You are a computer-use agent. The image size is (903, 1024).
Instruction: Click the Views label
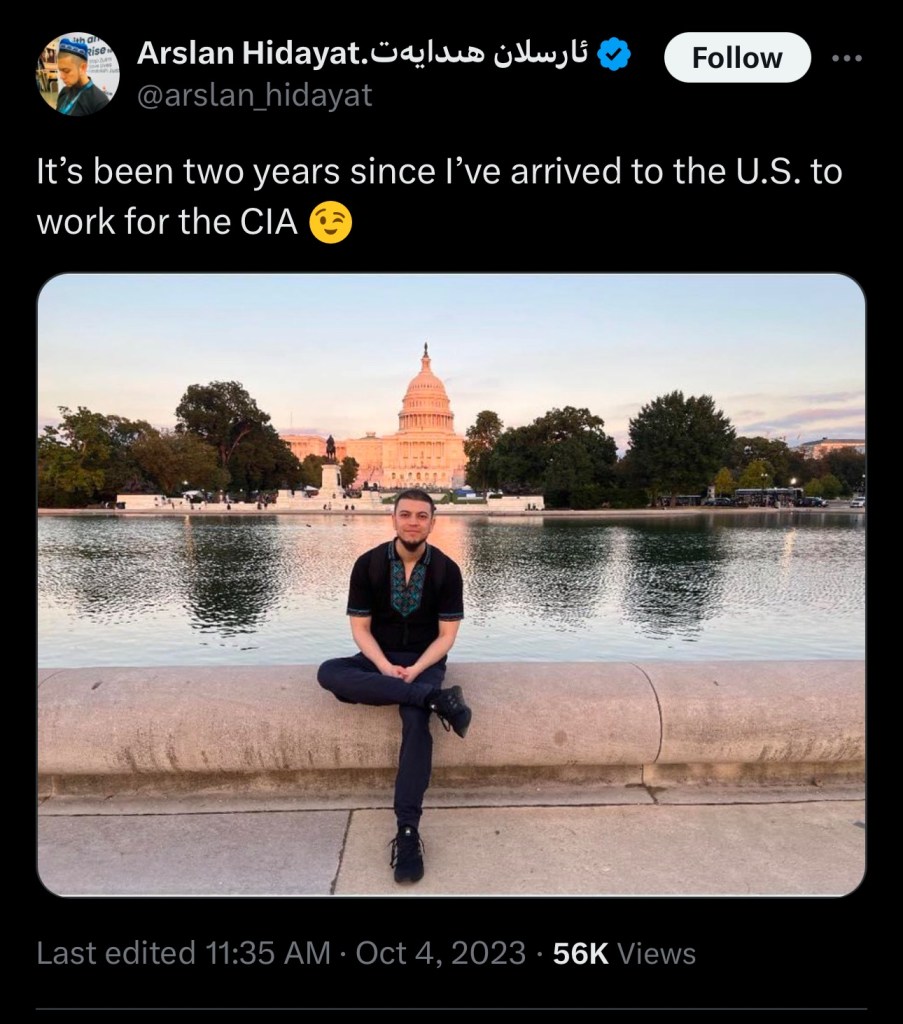pos(656,953)
